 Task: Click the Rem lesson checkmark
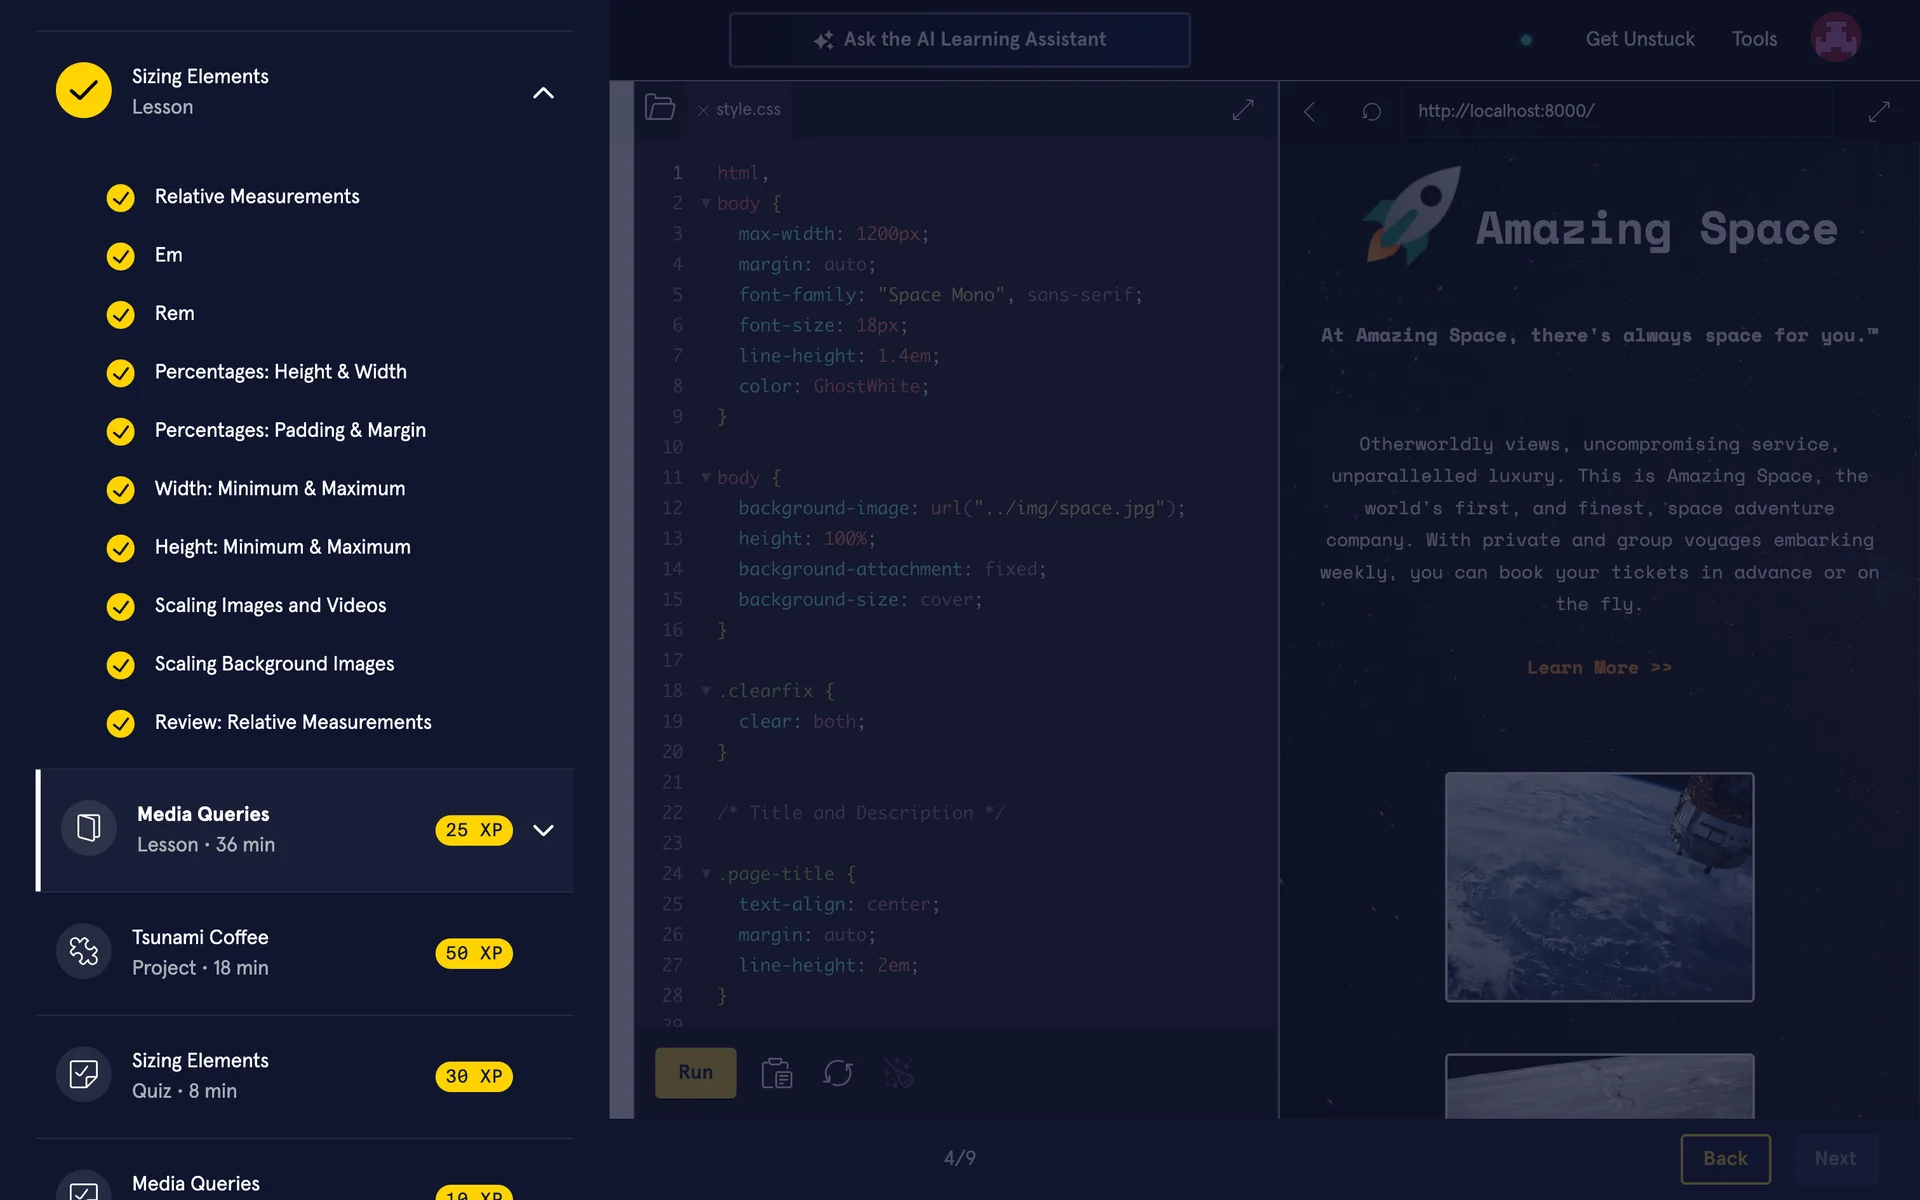(121, 314)
